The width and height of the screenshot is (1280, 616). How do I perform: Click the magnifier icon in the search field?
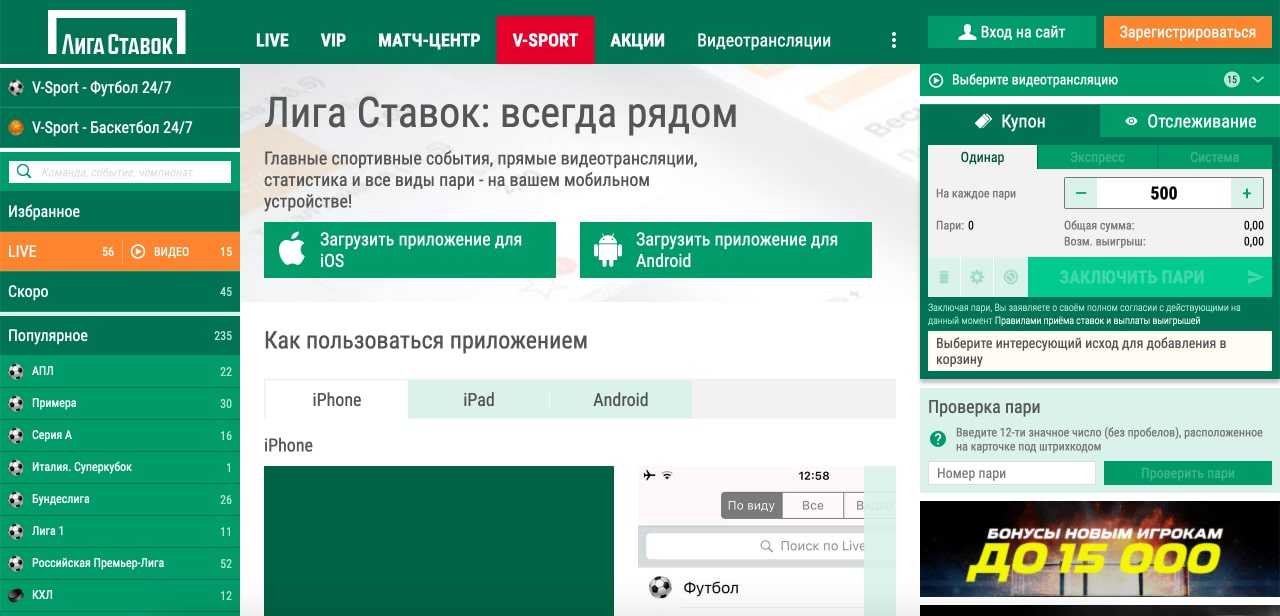click(24, 172)
